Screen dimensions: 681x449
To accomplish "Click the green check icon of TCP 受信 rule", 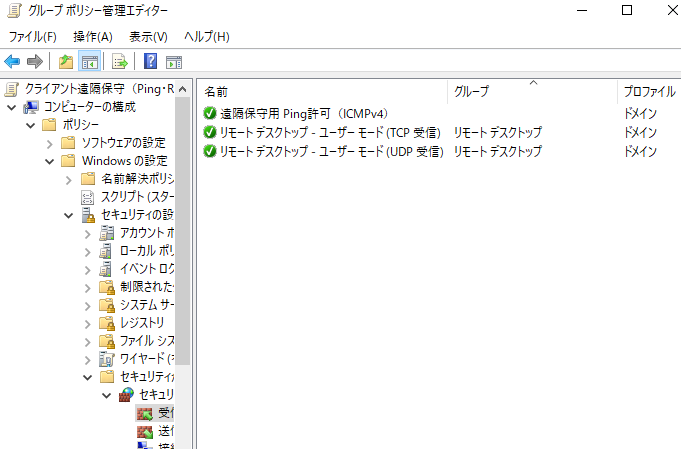I will (210, 132).
